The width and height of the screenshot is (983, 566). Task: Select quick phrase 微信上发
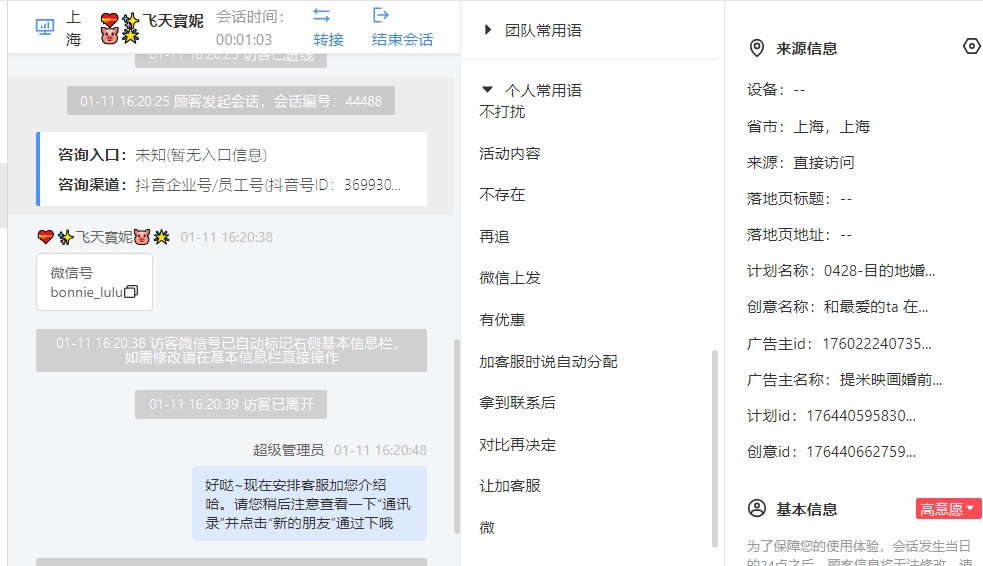510,278
